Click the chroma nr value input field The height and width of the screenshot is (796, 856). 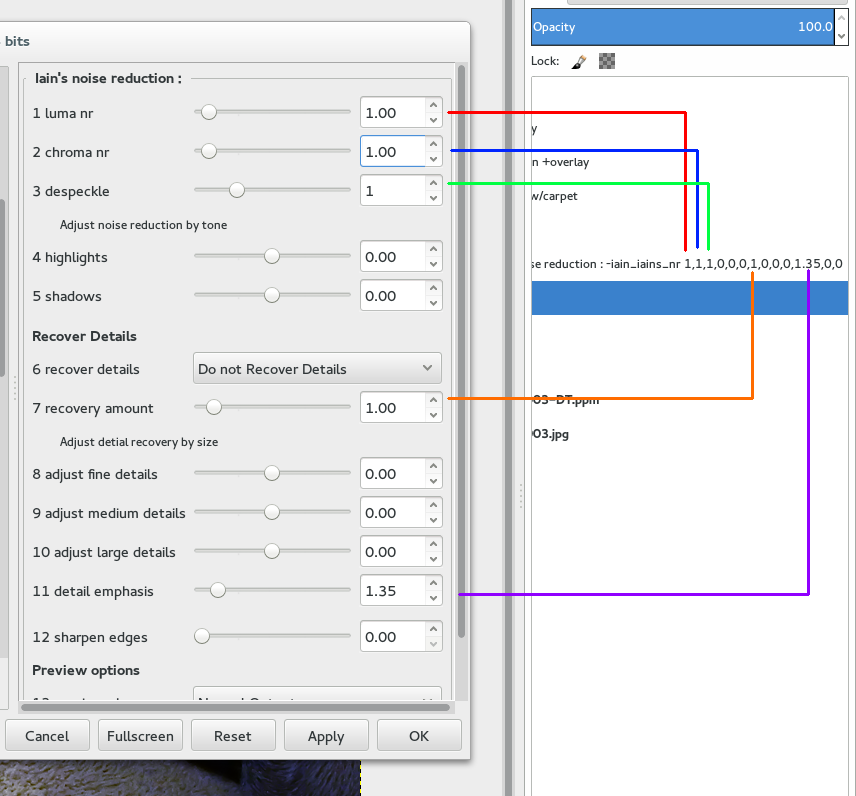(x=390, y=152)
